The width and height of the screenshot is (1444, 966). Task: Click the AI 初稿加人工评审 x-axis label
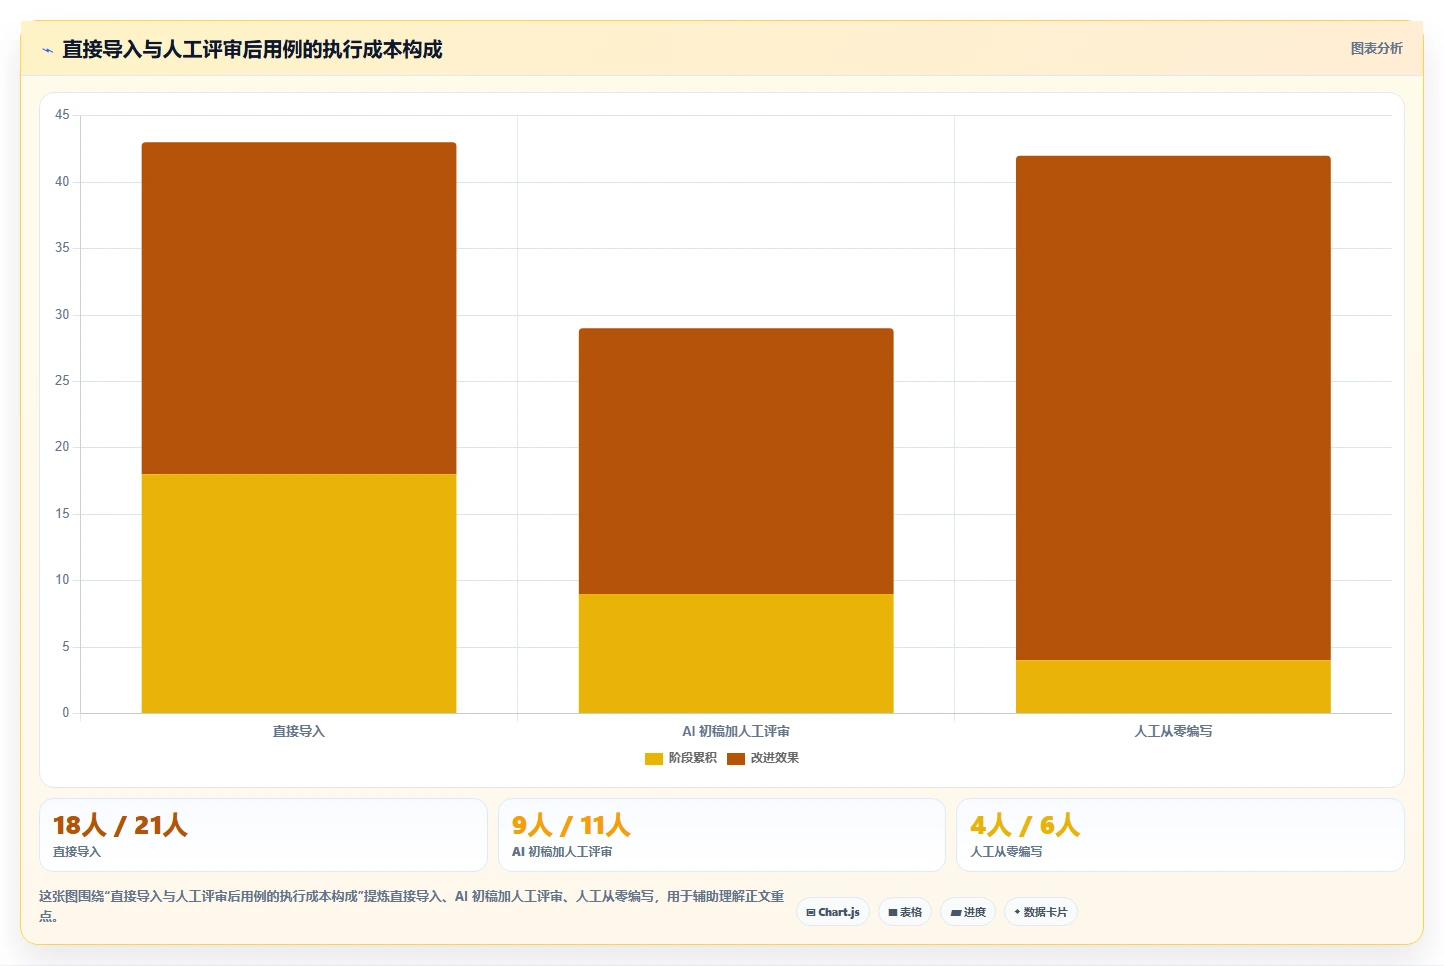click(736, 732)
